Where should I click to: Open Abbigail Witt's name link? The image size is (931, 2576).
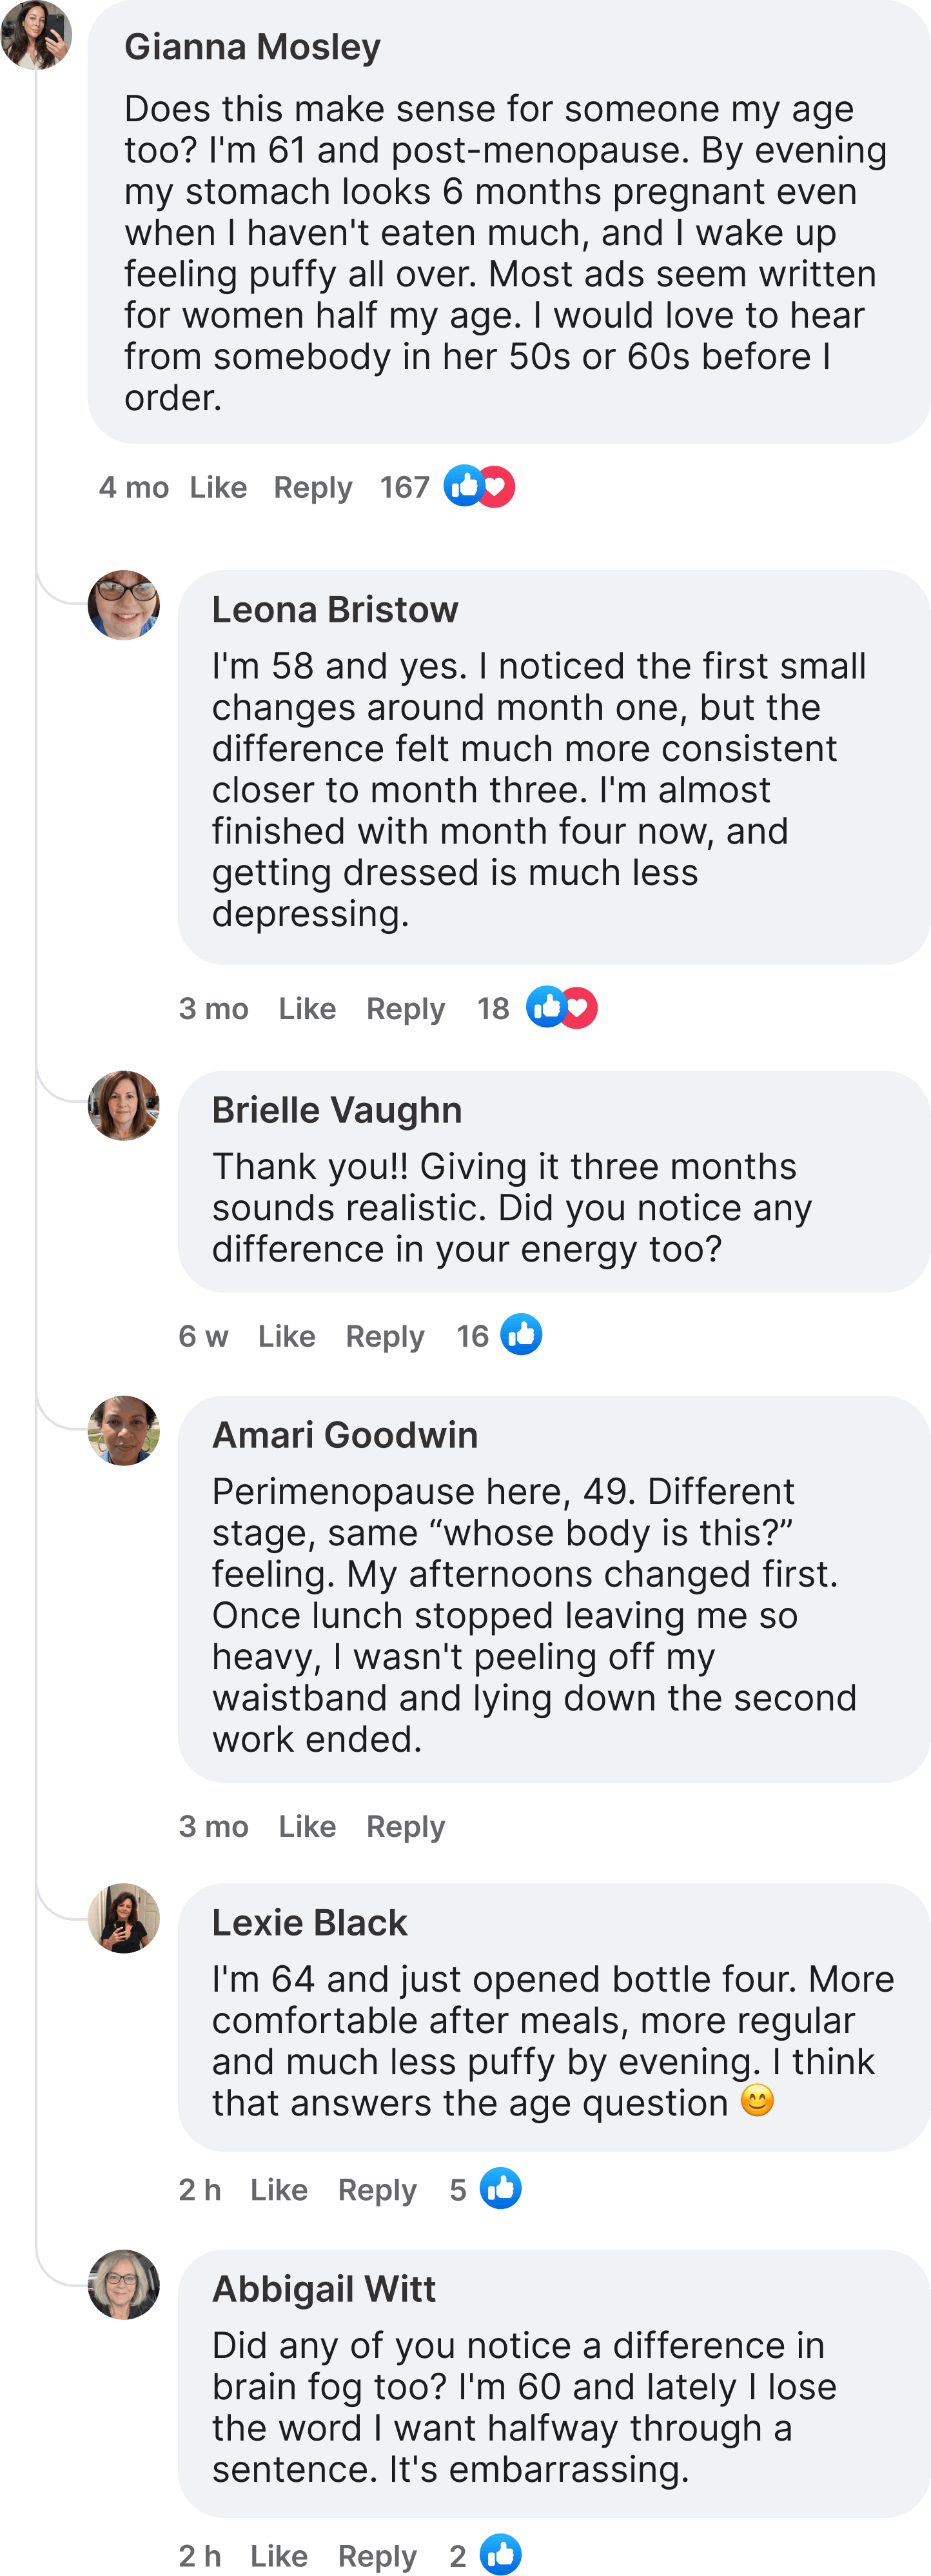(x=324, y=2289)
